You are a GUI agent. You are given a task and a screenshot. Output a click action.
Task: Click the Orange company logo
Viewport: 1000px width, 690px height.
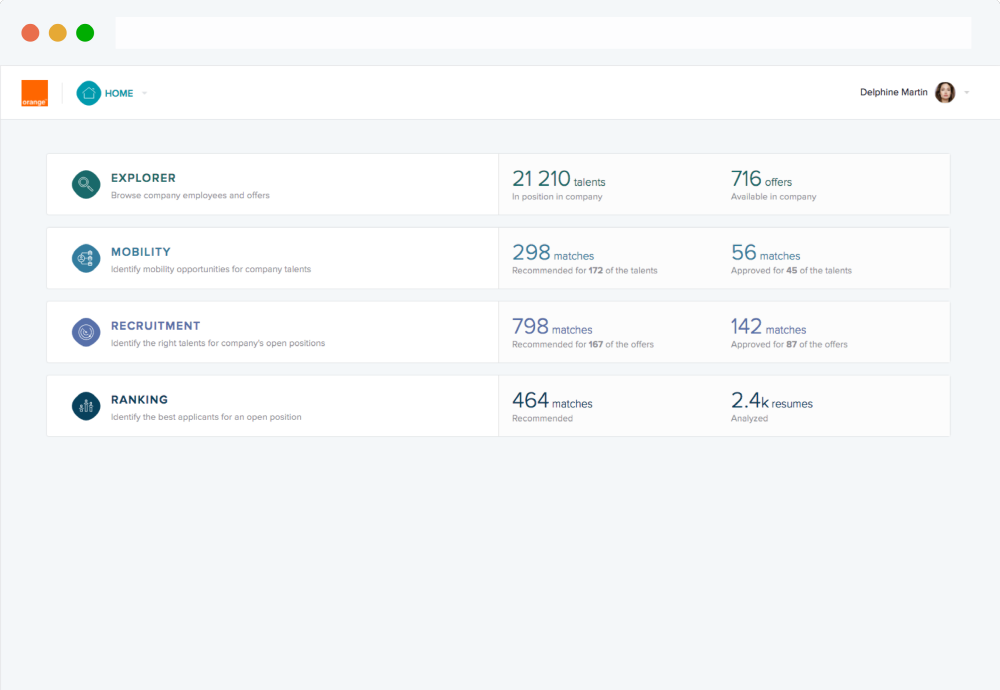point(35,93)
